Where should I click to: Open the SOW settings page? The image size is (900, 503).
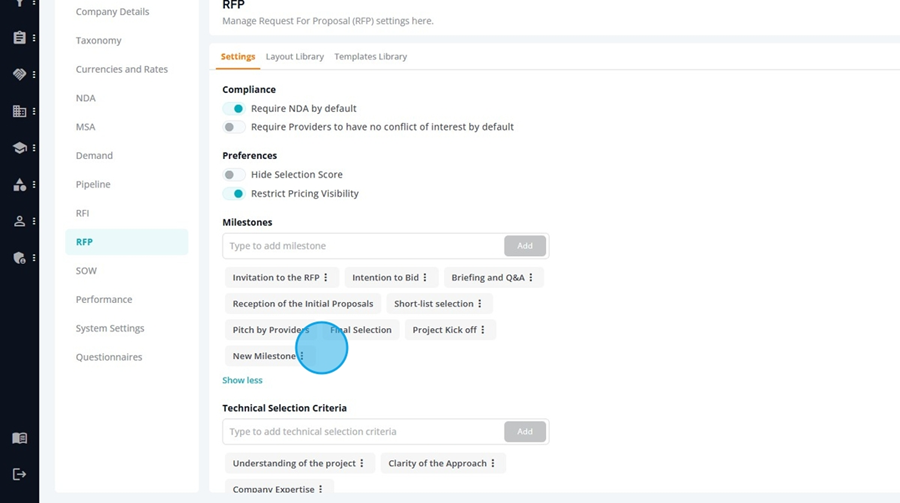coord(86,270)
